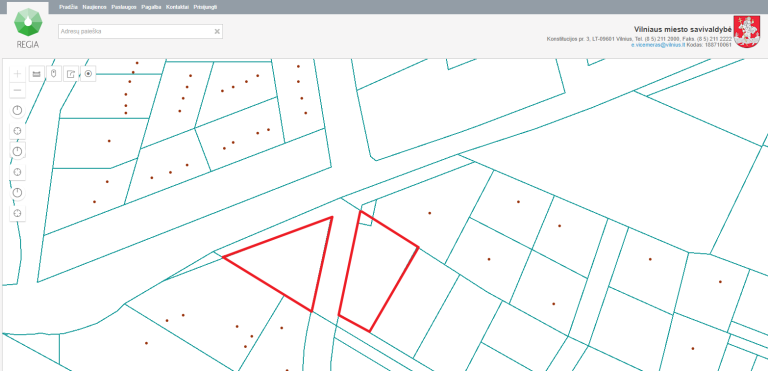The height and width of the screenshot is (371, 768).
Task: Click the topmost crosshair map control
Action: coord(18,131)
